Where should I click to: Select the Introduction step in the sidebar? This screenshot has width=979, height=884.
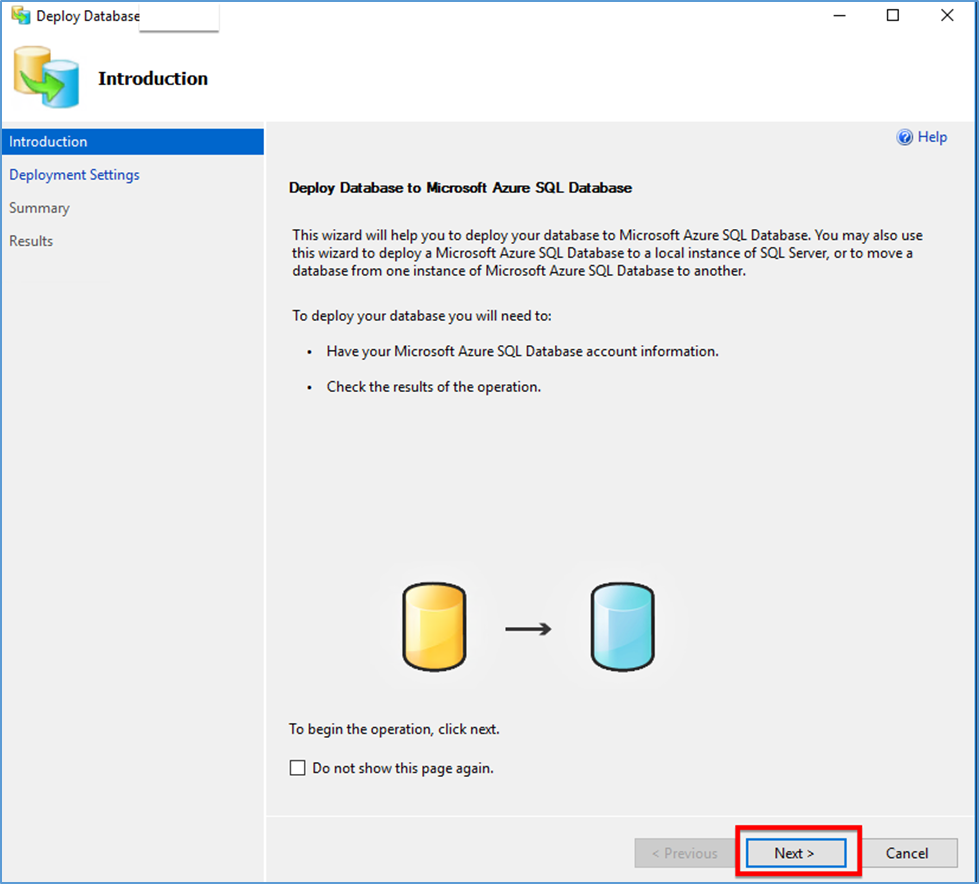(132, 142)
